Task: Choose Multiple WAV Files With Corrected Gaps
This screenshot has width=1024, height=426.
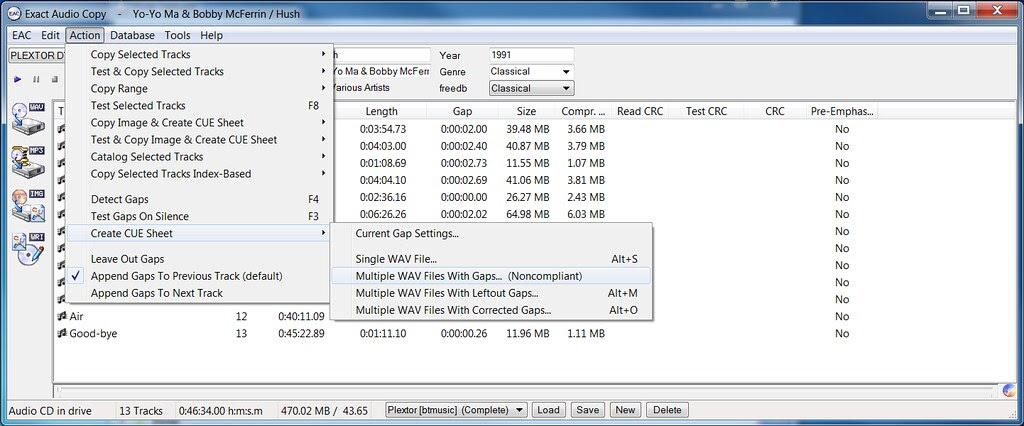Action: [491, 310]
